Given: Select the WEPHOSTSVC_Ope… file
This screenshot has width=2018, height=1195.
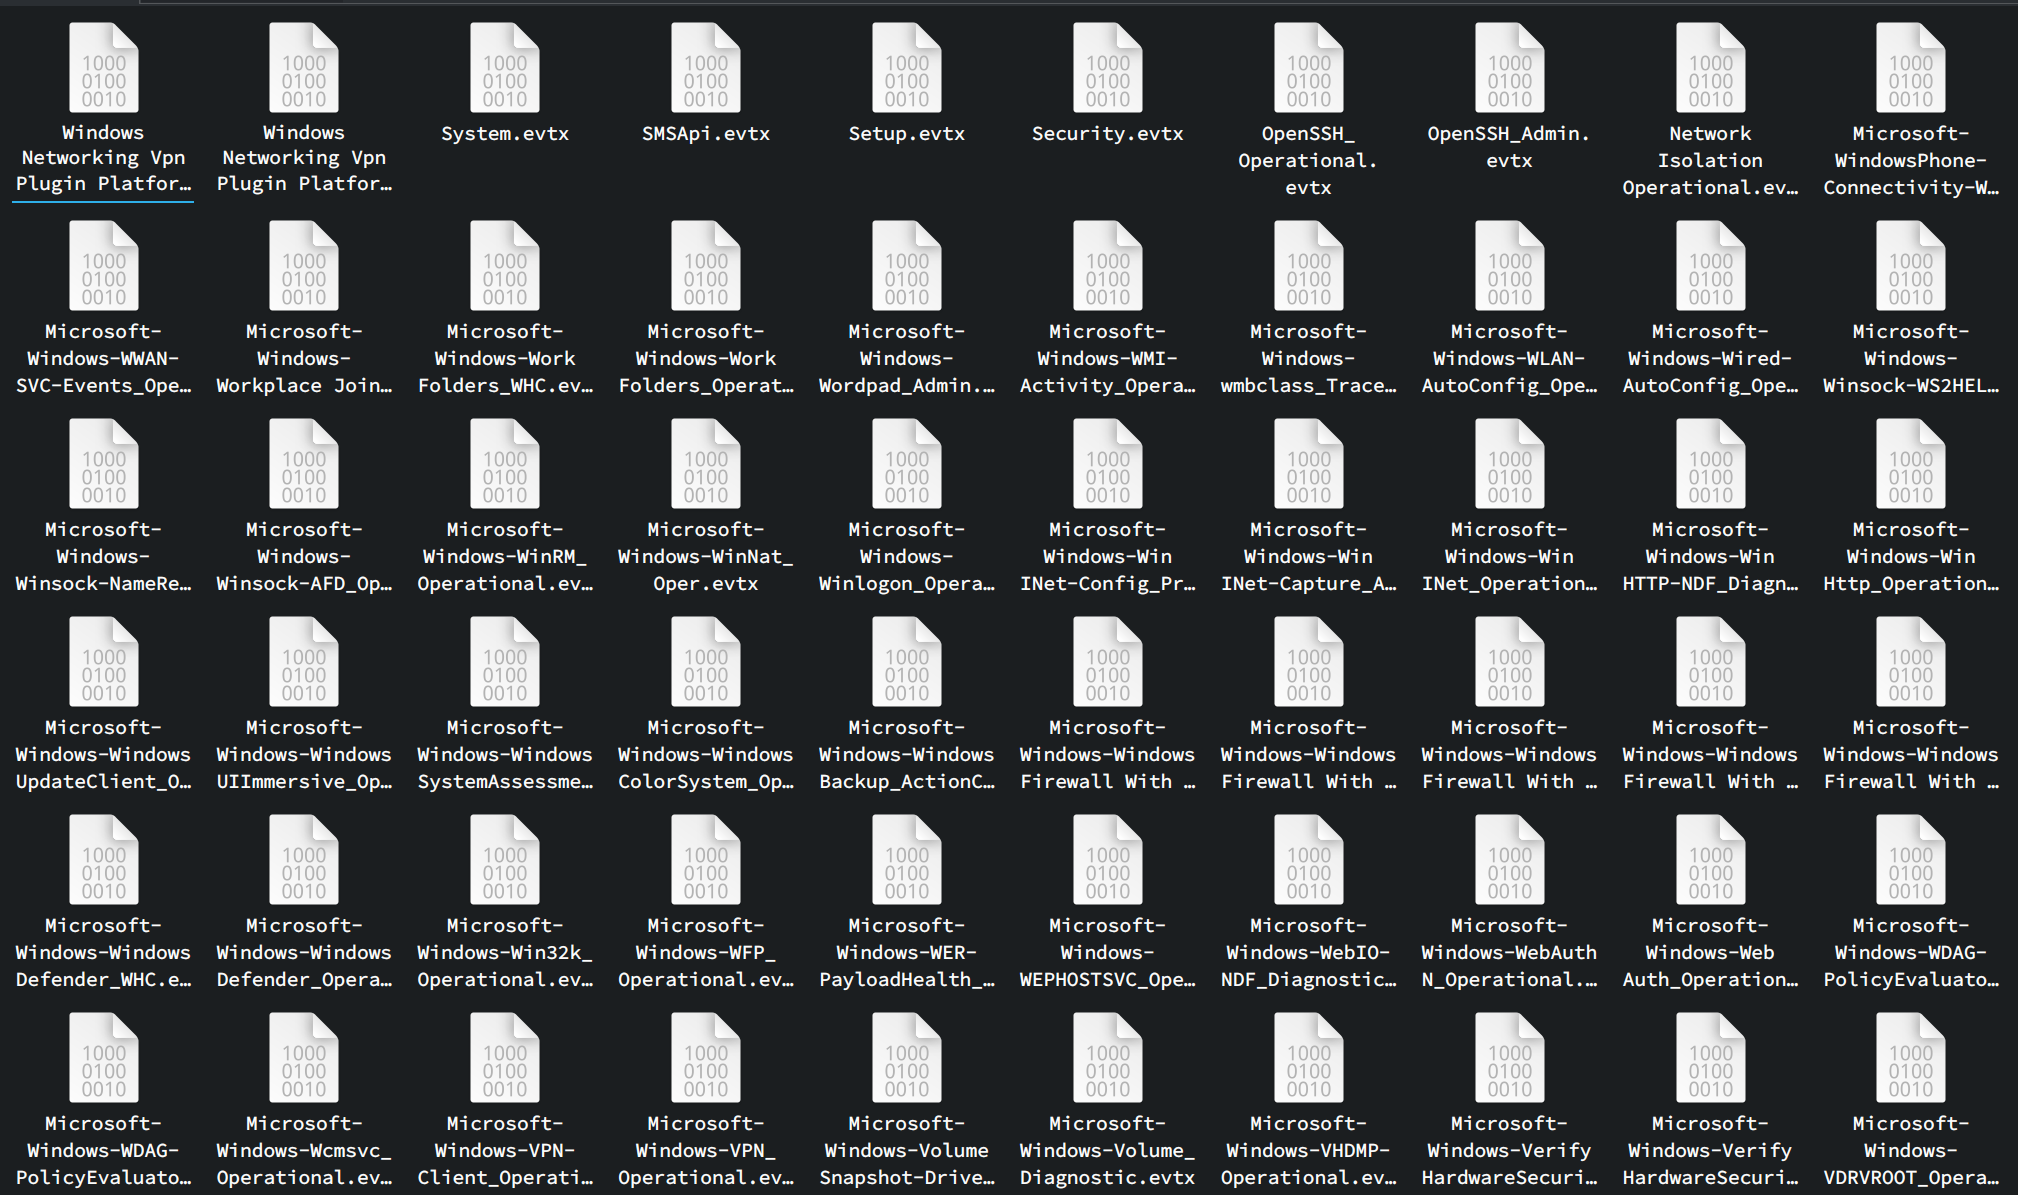Looking at the screenshot, I should (x=1108, y=860).
